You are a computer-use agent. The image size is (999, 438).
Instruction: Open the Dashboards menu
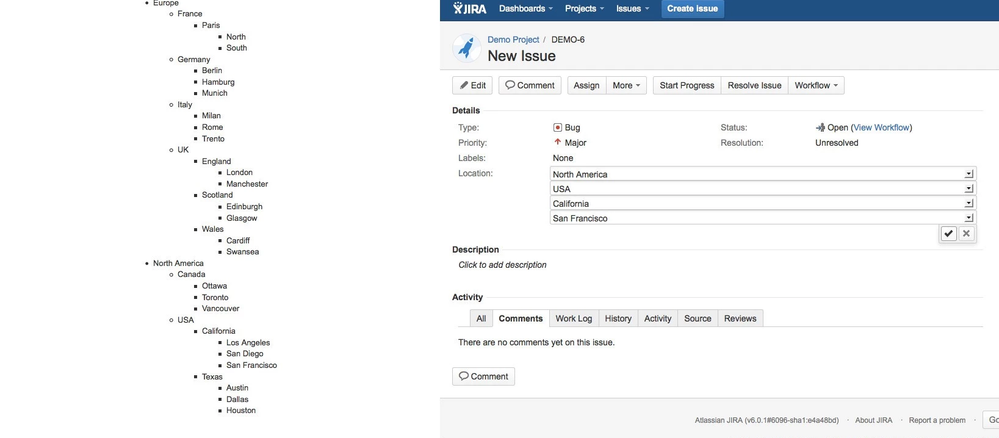pos(526,8)
